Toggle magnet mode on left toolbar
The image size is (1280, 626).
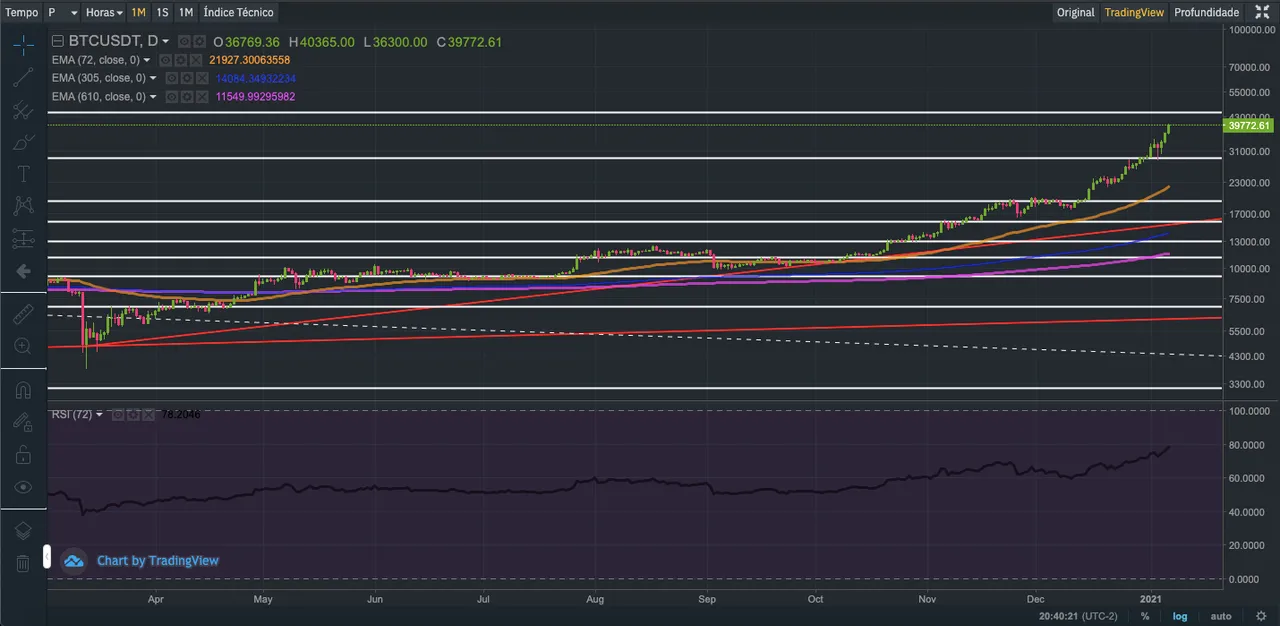coord(23,390)
